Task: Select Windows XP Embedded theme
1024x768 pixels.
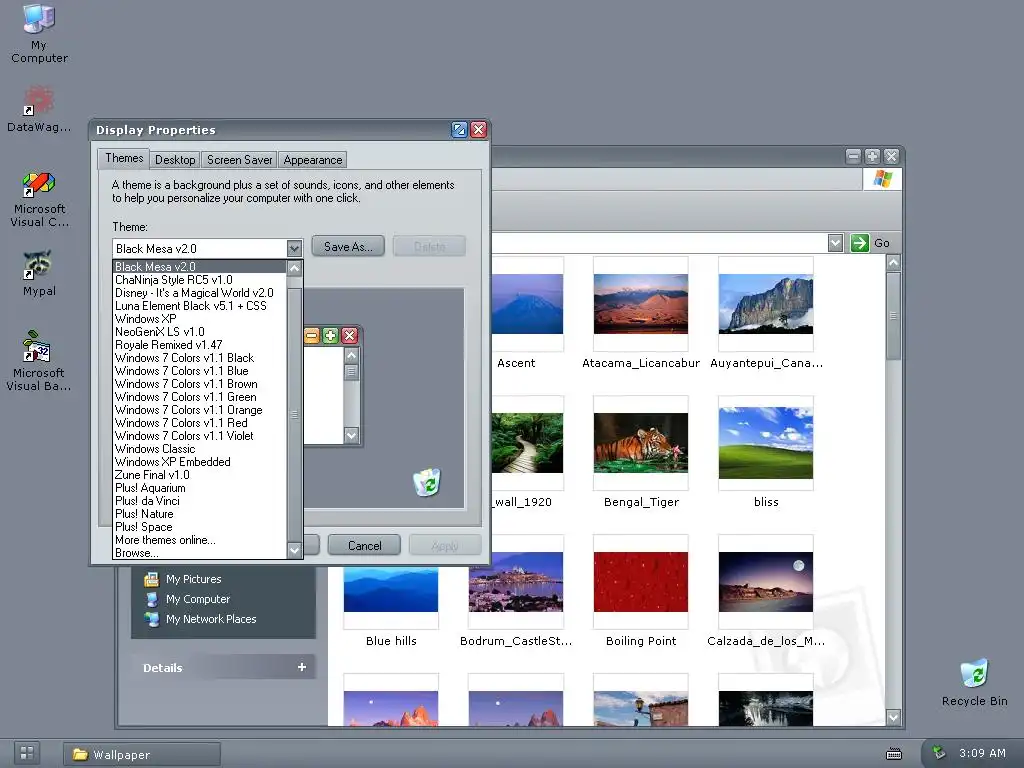Action: tap(199, 462)
